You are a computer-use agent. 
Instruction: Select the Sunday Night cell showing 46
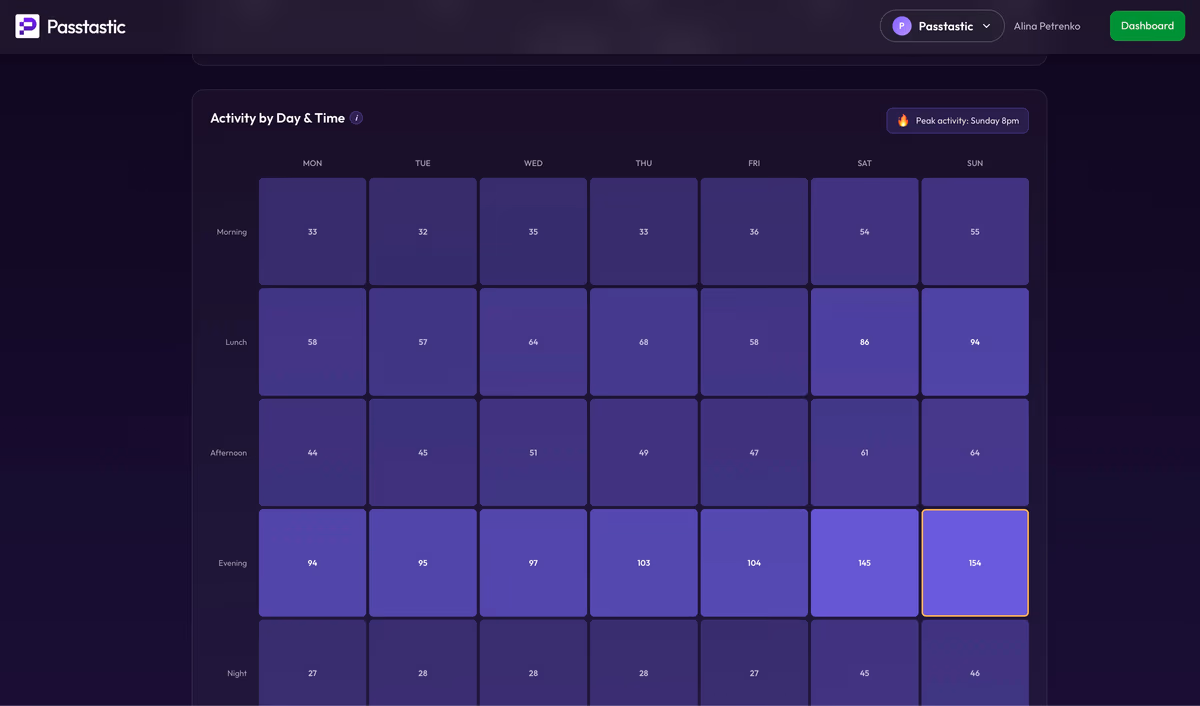975,663
